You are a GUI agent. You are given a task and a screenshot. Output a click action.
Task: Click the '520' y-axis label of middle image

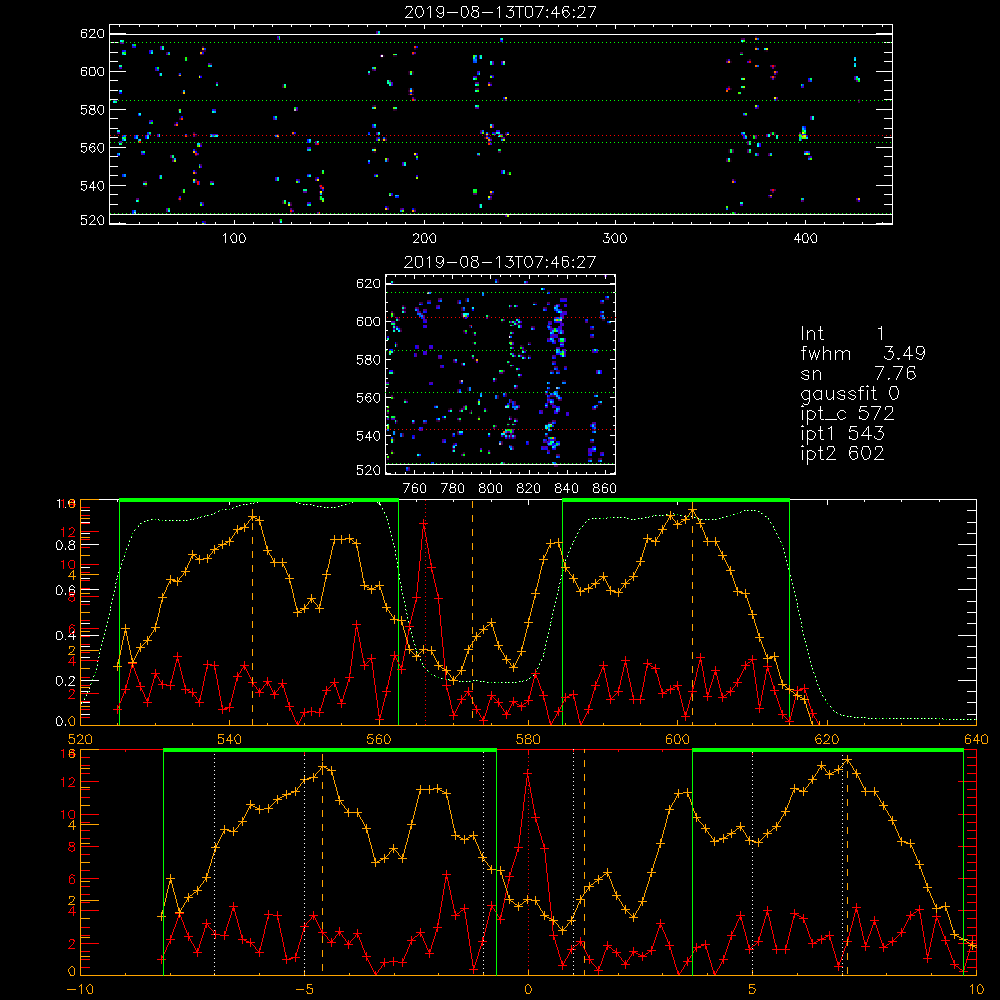tap(369, 470)
